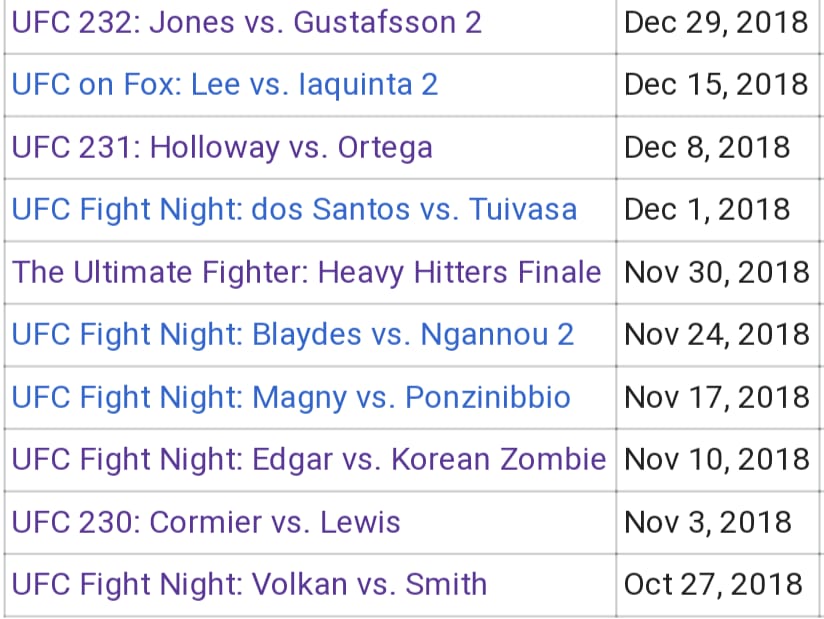Viewport: 824px width, 619px height.
Task: Open UFC Fight Night: Magny vs. Ponzinibbio
Action: [291, 397]
